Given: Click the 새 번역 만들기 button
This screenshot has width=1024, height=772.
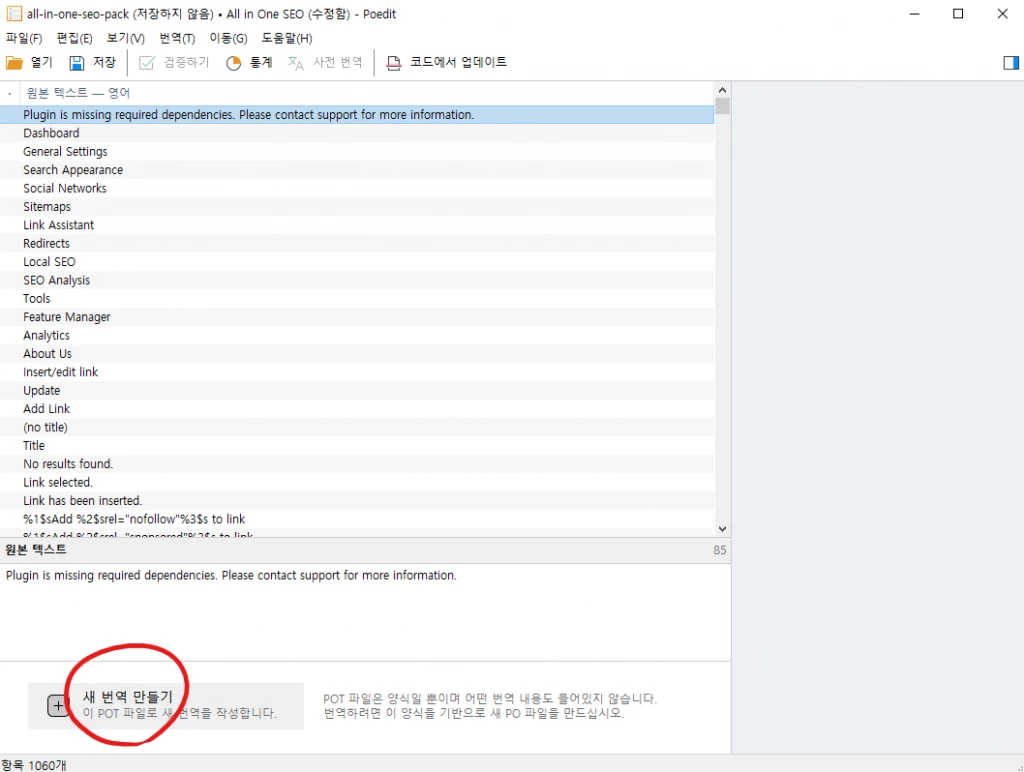Looking at the screenshot, I should coord(166,705).
